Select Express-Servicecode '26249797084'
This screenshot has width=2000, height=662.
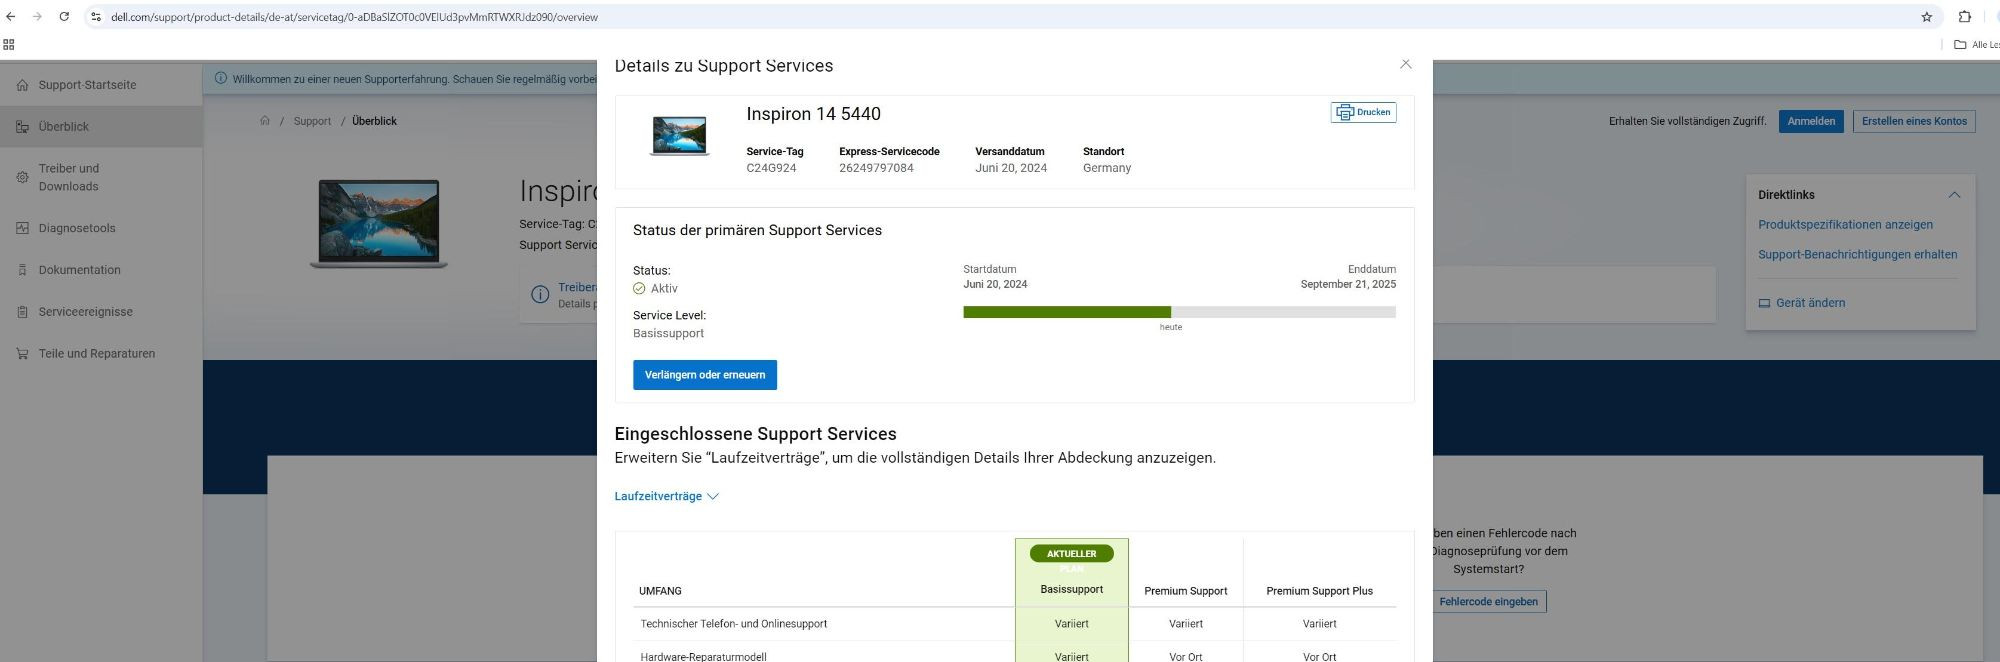[876, 168]
